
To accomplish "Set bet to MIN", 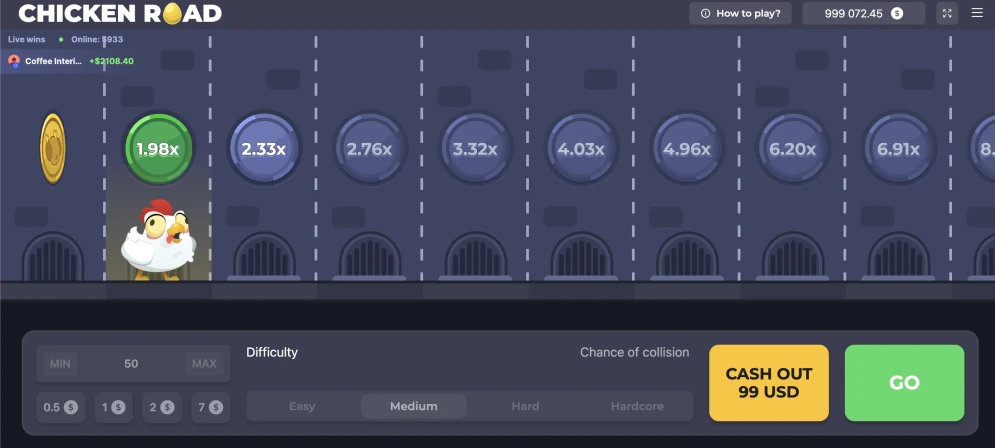I will (60, 364).
